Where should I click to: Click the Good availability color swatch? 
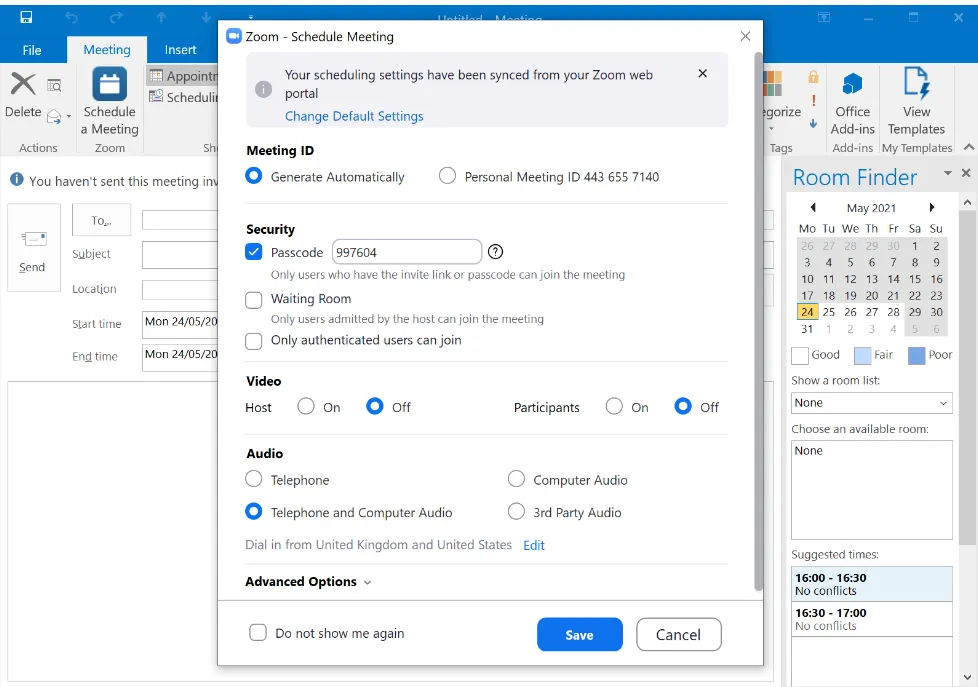[x=800, y=356]
